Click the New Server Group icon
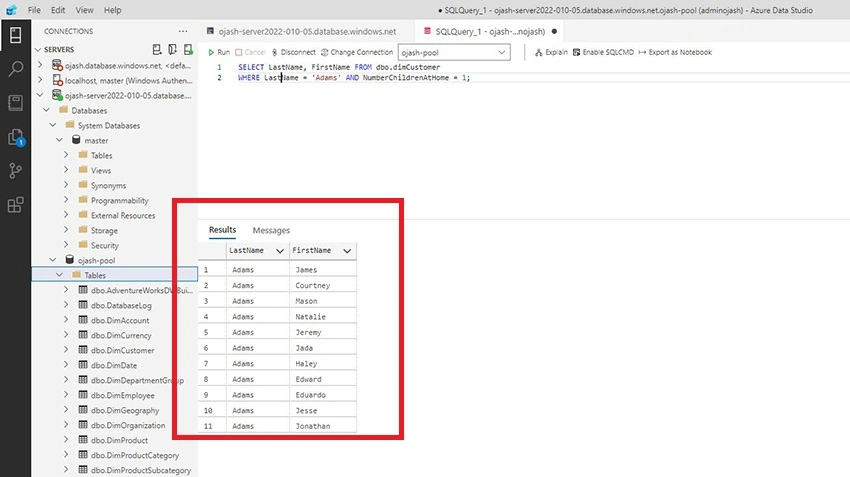The width and height of the screenshot is (850, 477). tap(172, 49)
